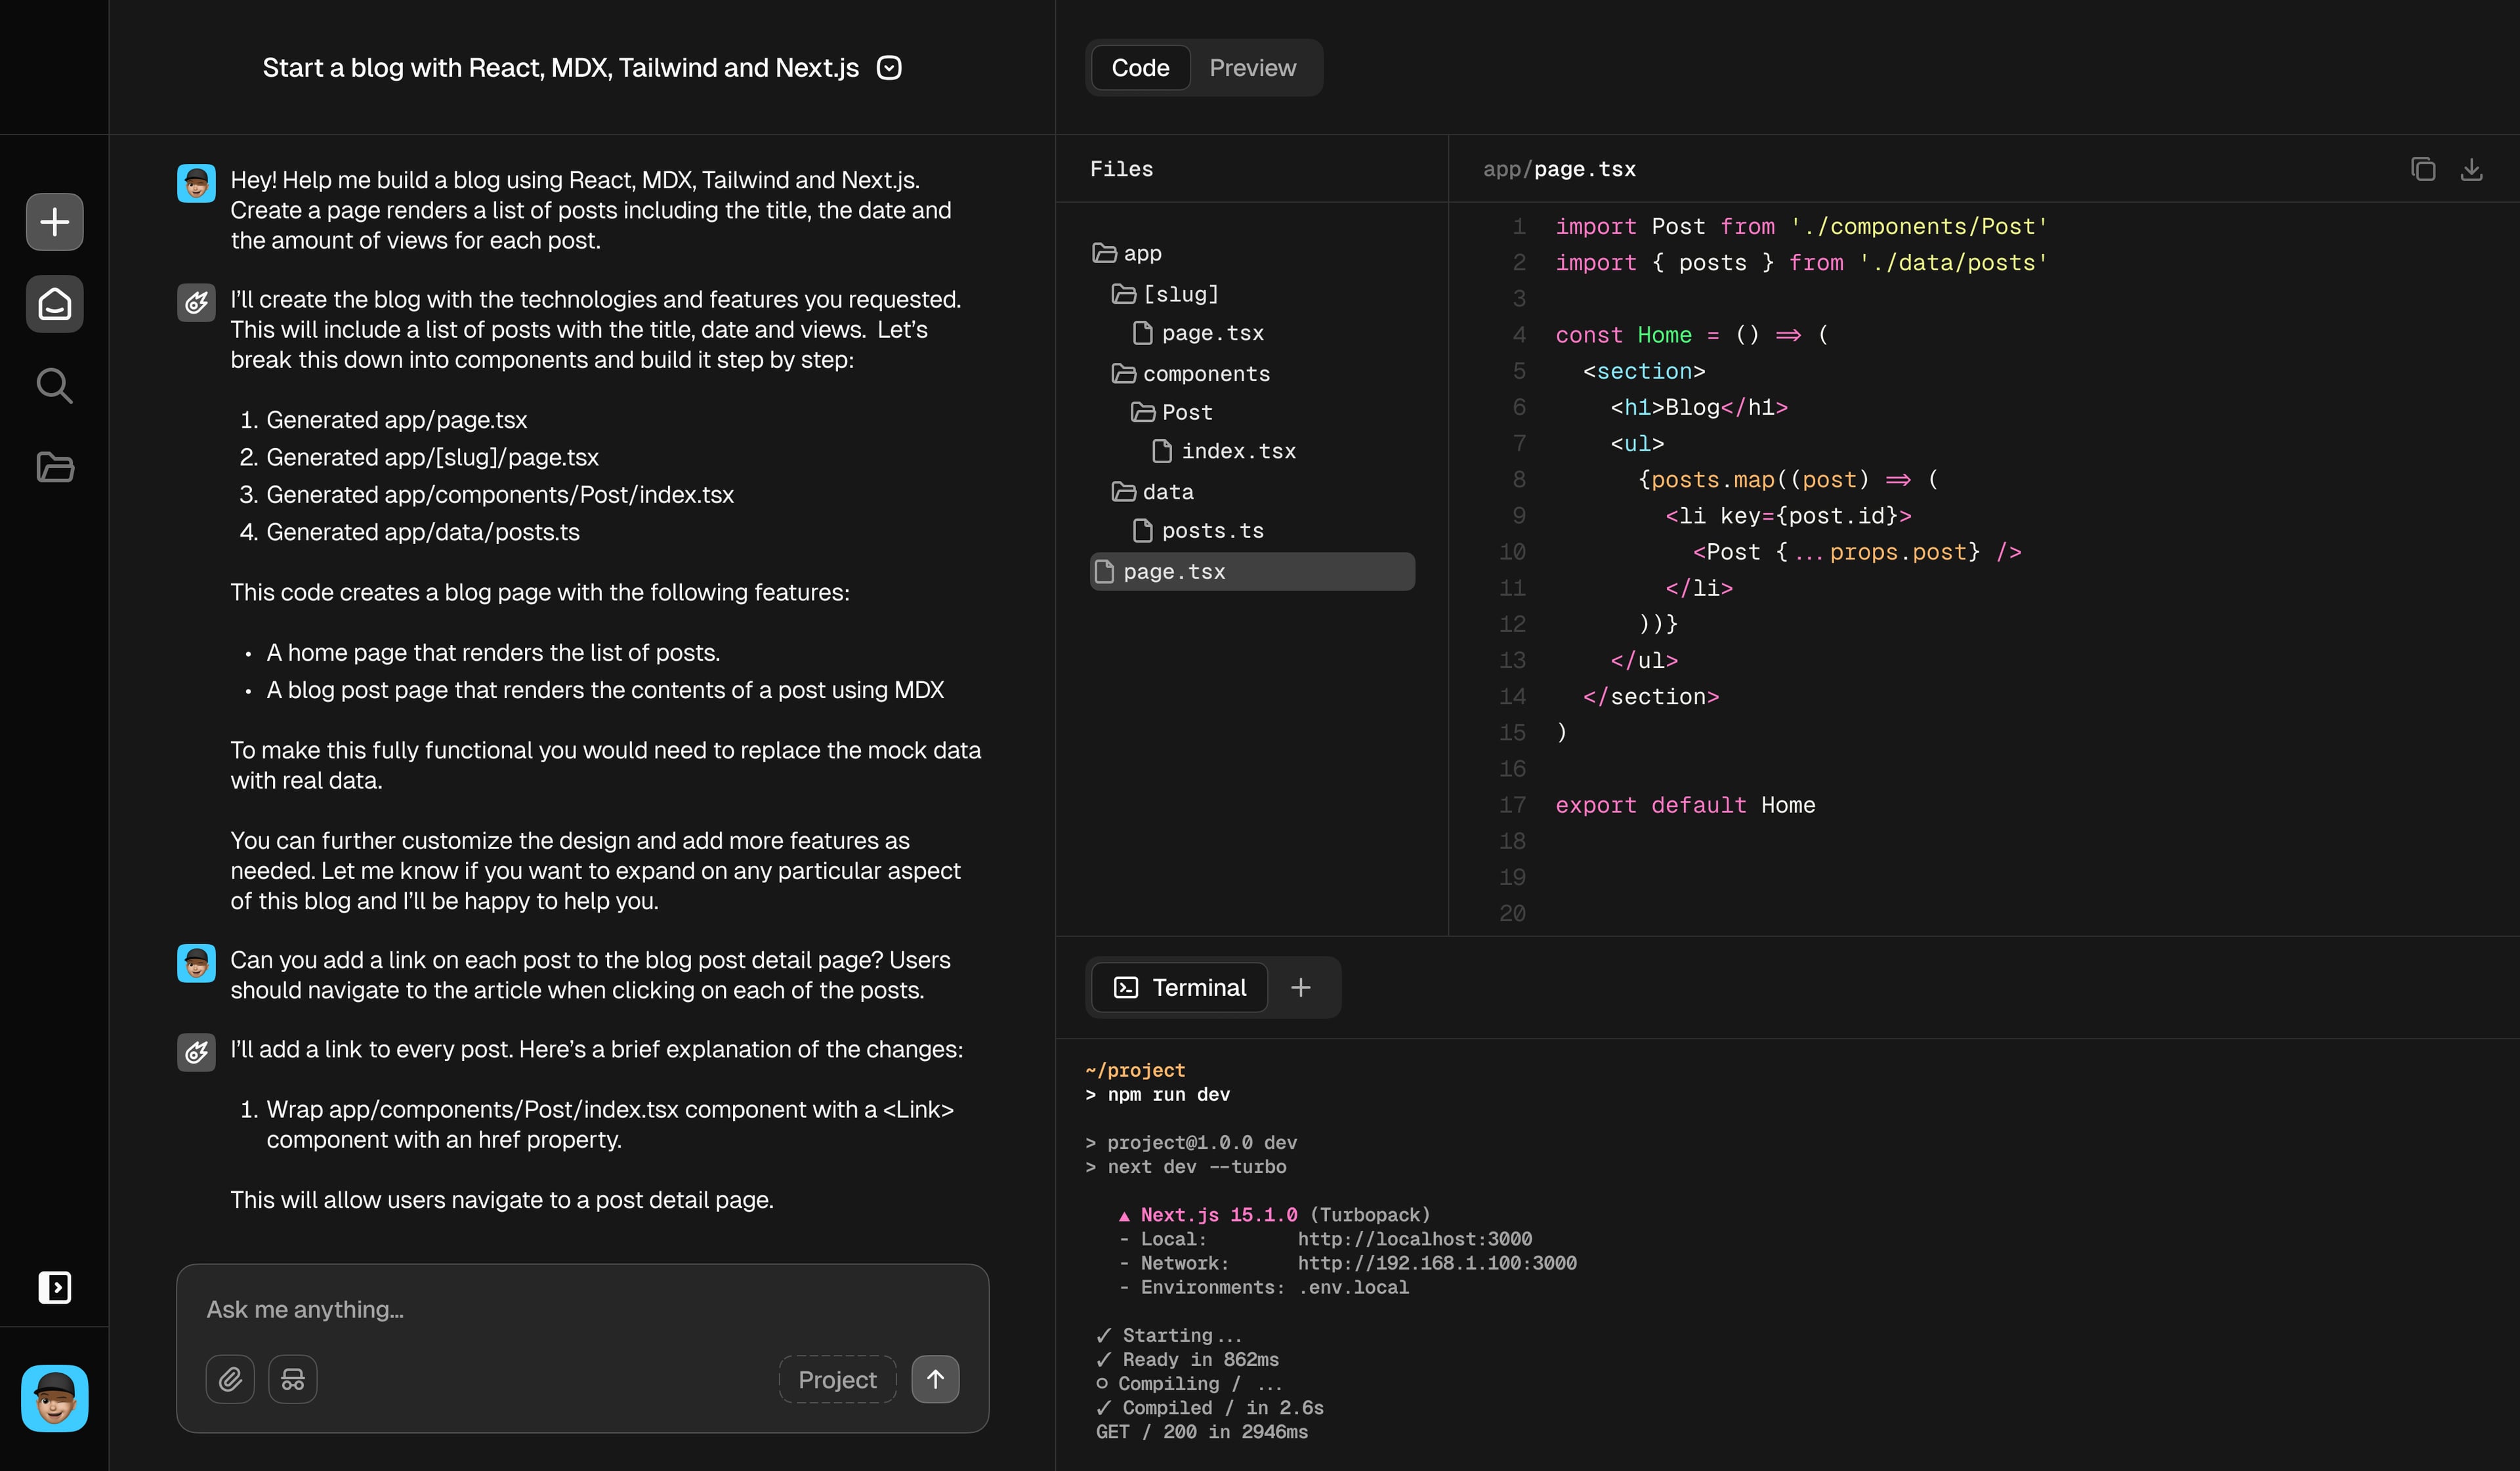Screen dimensions: 2520x1471
Task: Click the automation agent icon in input bar
Action: [292, 1378]
